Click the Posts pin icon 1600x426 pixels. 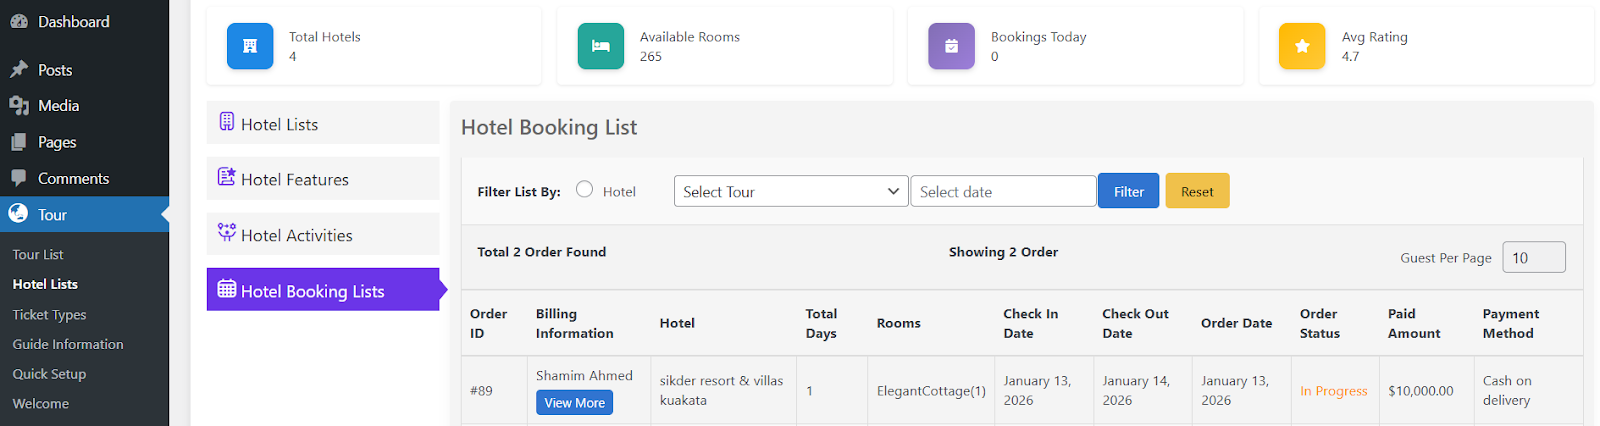(19, 70)
